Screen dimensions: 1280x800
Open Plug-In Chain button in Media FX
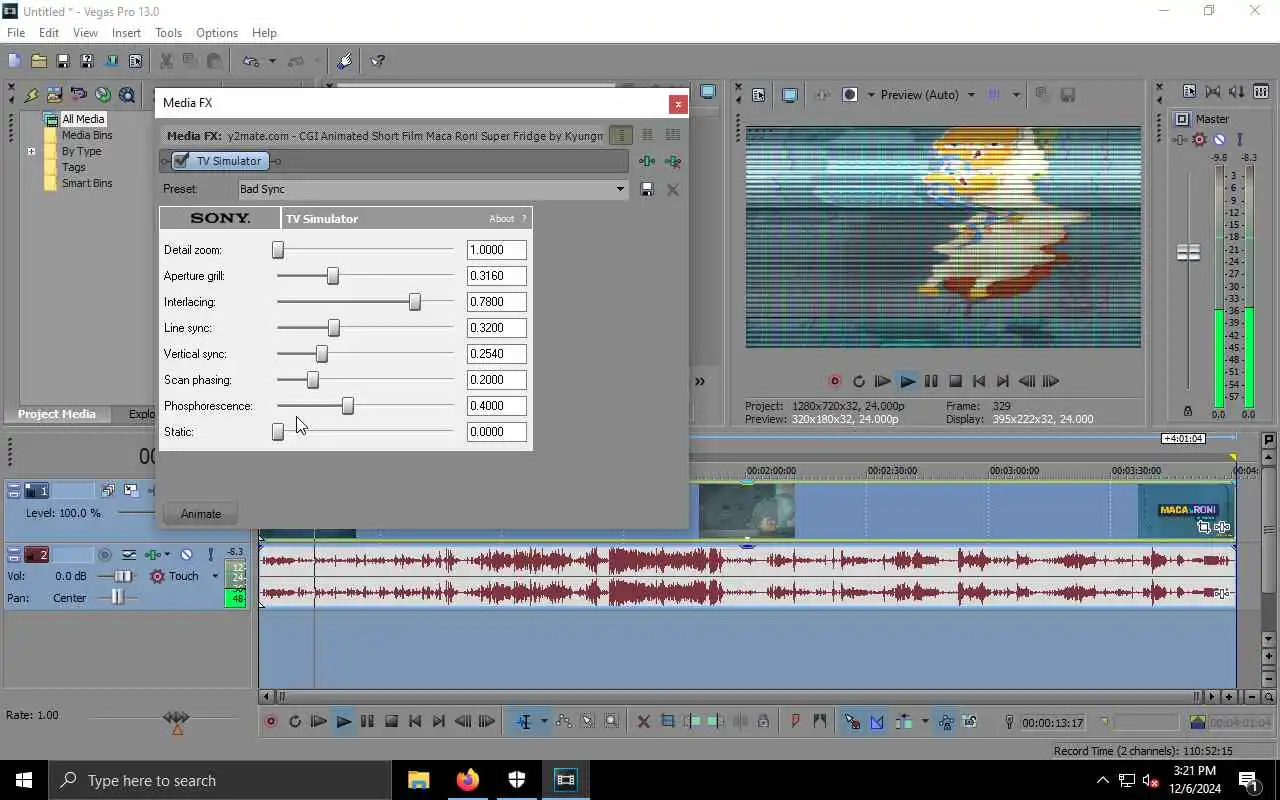[647, 161]
